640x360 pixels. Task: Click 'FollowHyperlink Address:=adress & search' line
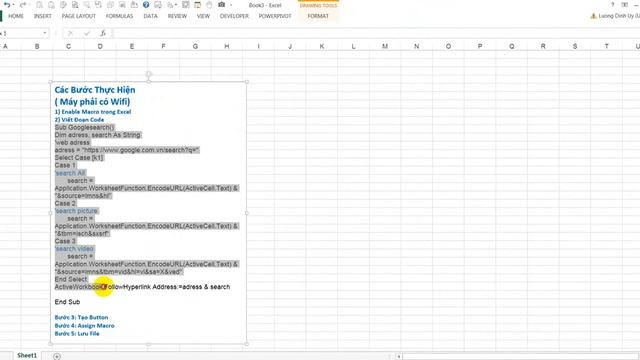[142, 287]
